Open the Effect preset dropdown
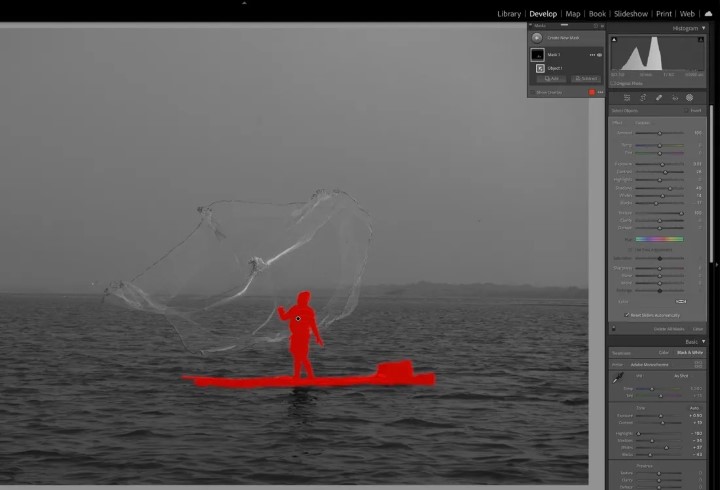The height and width of the screenshot is (490, 720). tap(643, 123)
